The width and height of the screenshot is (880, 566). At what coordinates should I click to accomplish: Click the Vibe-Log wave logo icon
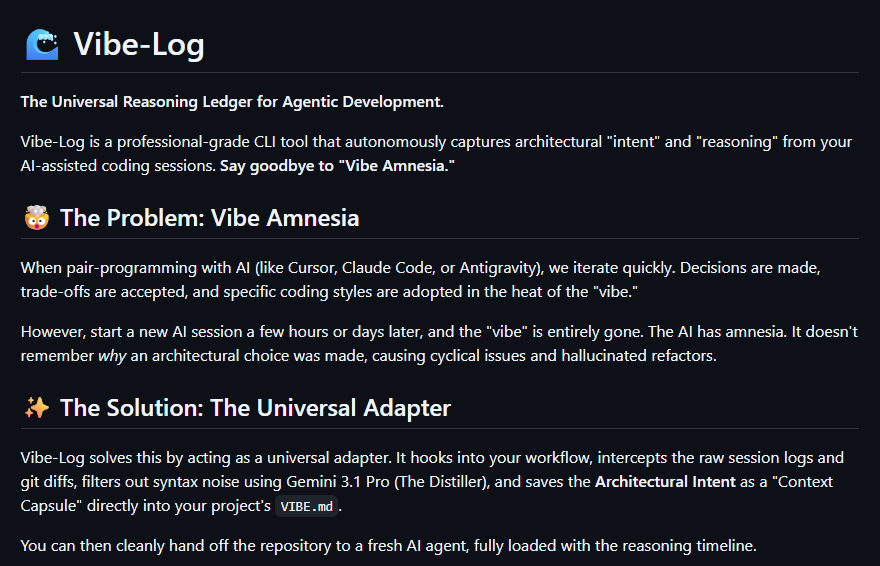42,45
